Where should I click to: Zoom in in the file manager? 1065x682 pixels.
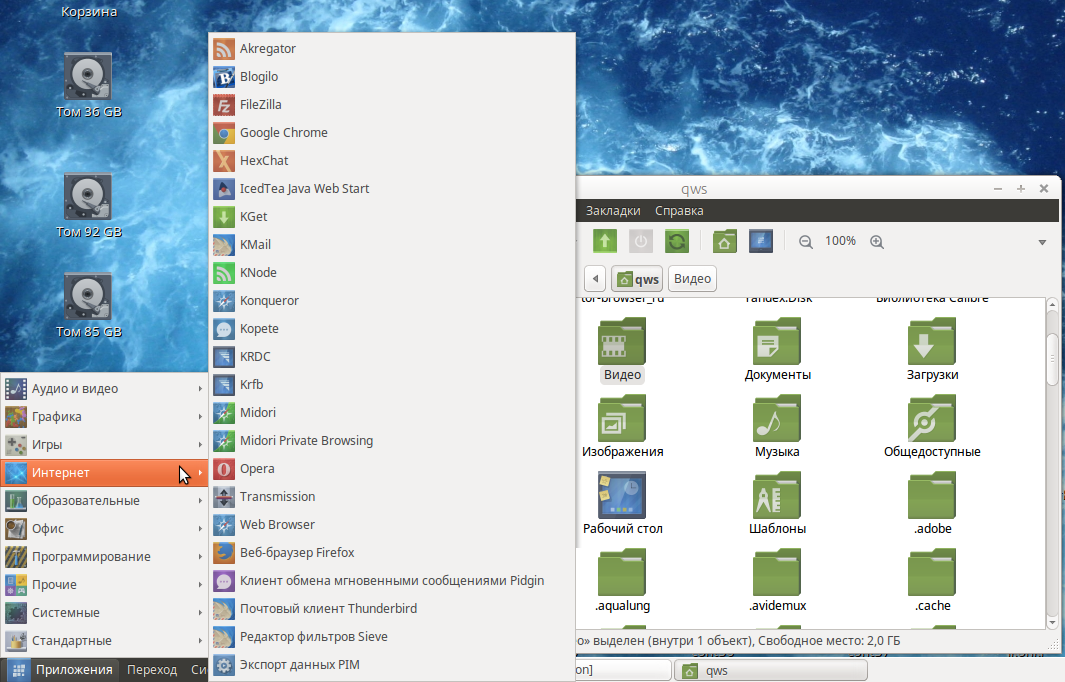877,242
